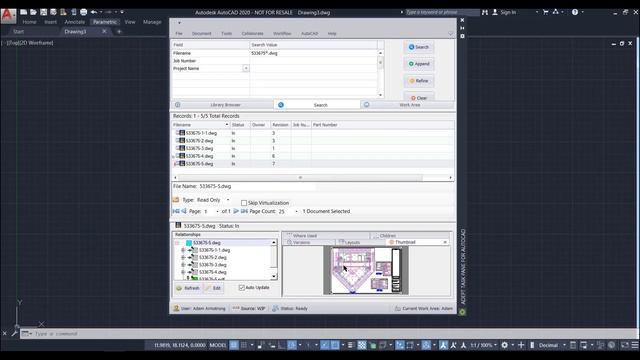Collapse the 533675-5.dwg relationships root node
Screen dimensions: 640x360
(x=177, y=243)
